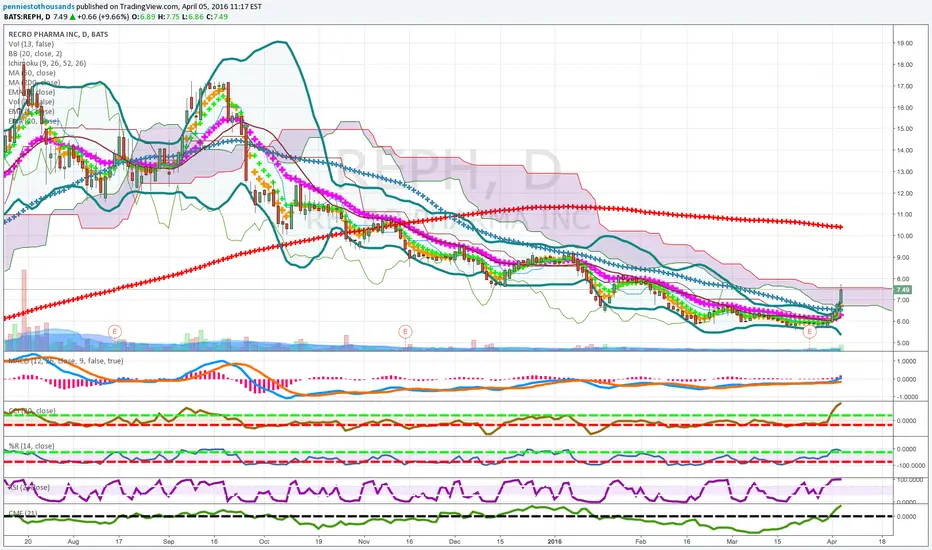The width and height of the screenshot is (932, 550).
Task: Click the O:6.89 open price in header
Action: 144,17
